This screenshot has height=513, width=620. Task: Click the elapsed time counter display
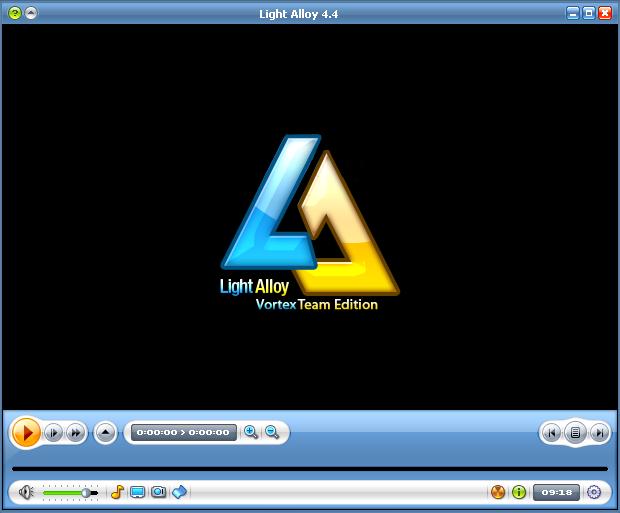tap(183, 433)
